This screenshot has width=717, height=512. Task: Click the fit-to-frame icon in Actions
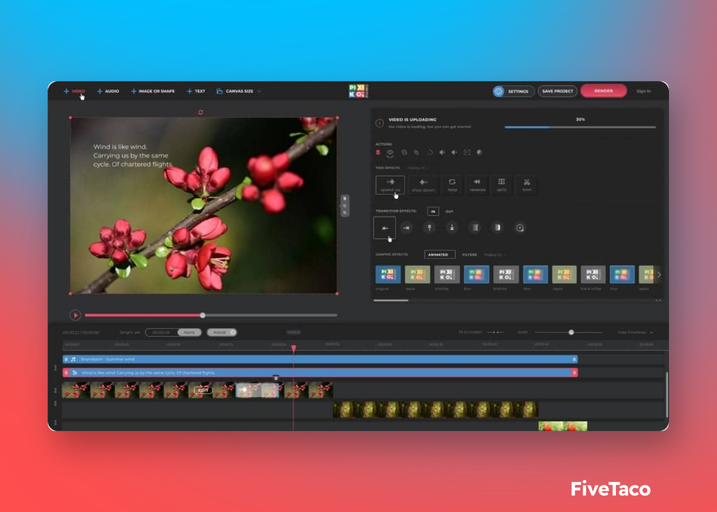467,152
